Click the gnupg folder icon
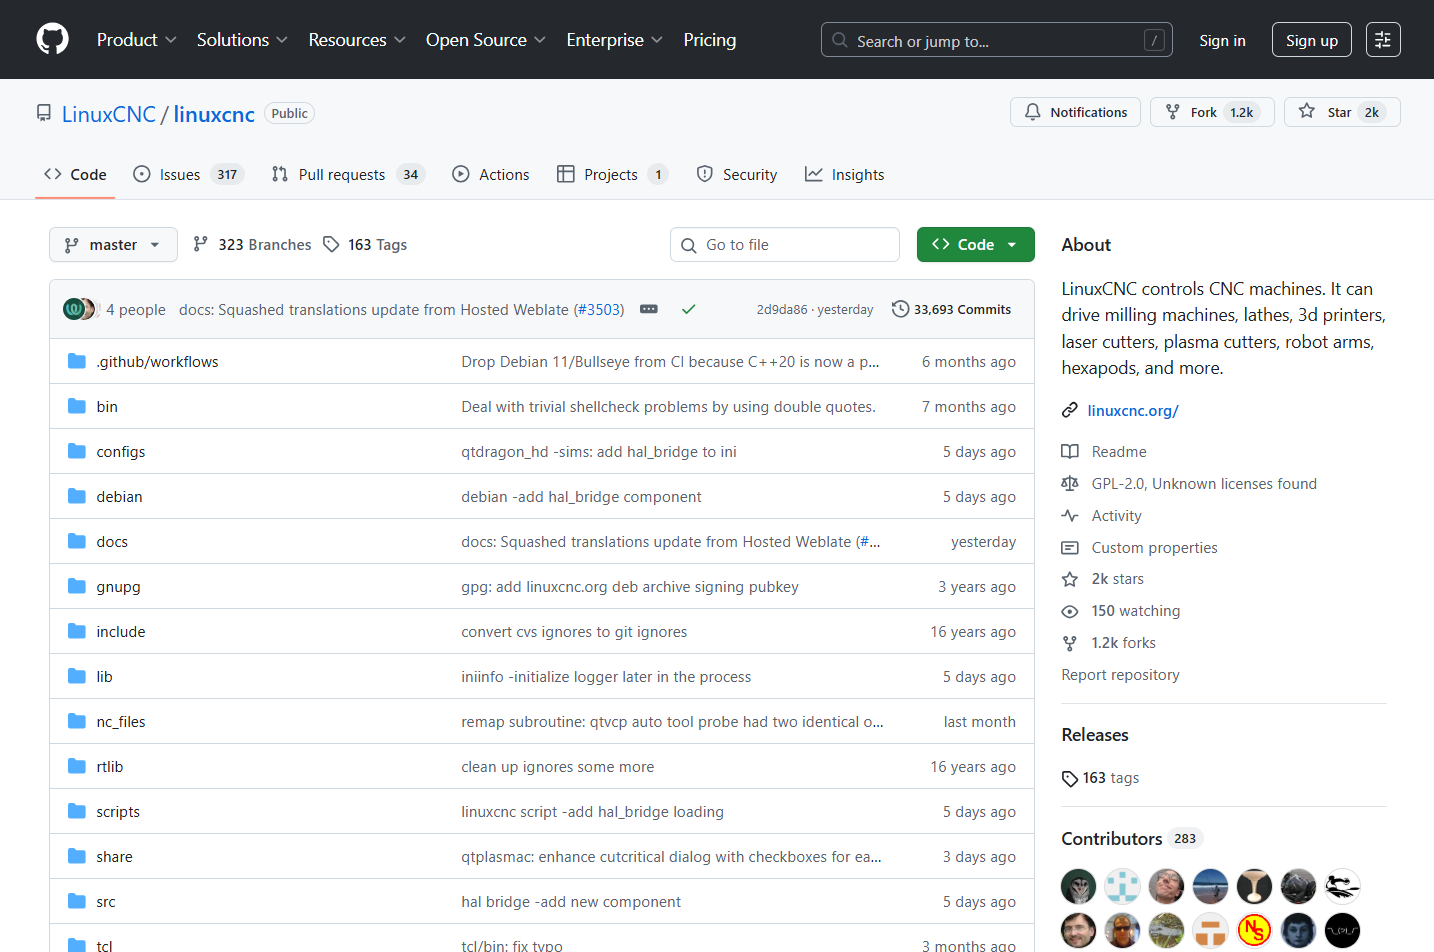Viewport: 1434px width, 952px height. [77, 586]
